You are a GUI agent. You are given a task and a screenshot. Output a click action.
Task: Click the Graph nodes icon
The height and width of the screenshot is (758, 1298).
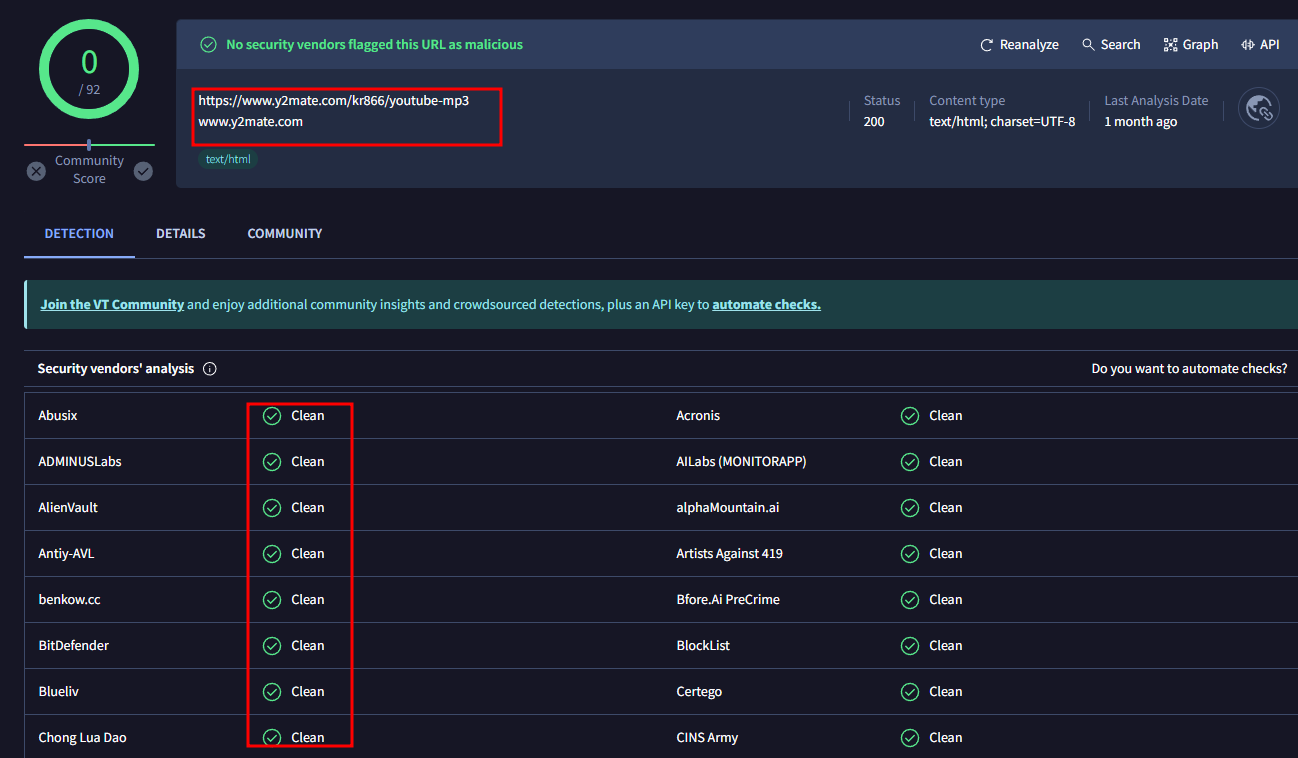coord(1171,45)
